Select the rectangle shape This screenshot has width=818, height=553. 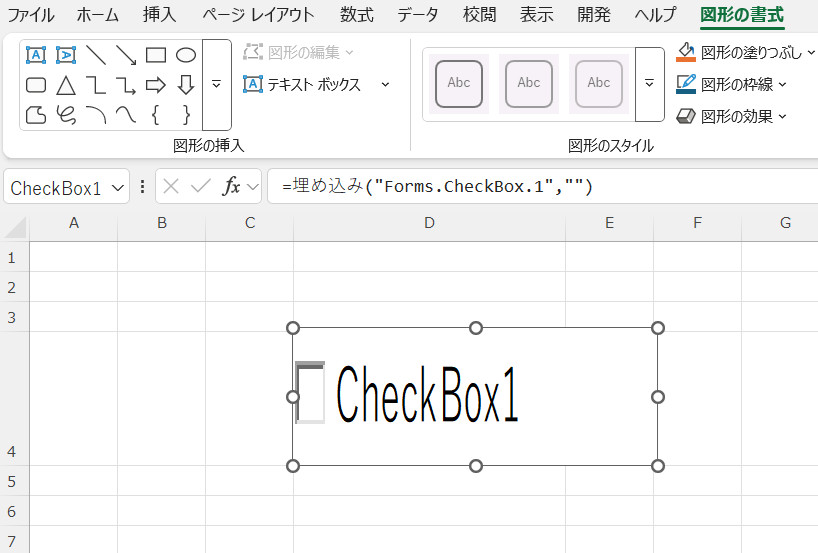(155, 55)
